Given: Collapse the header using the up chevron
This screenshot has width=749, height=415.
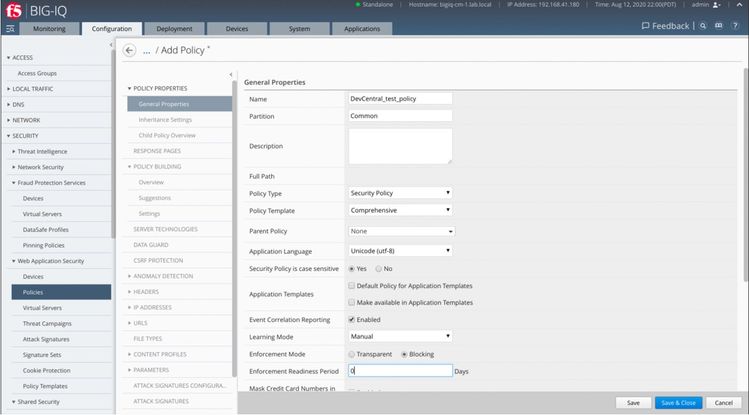Looking at the screenshot, I should click(x=738, y=5).
